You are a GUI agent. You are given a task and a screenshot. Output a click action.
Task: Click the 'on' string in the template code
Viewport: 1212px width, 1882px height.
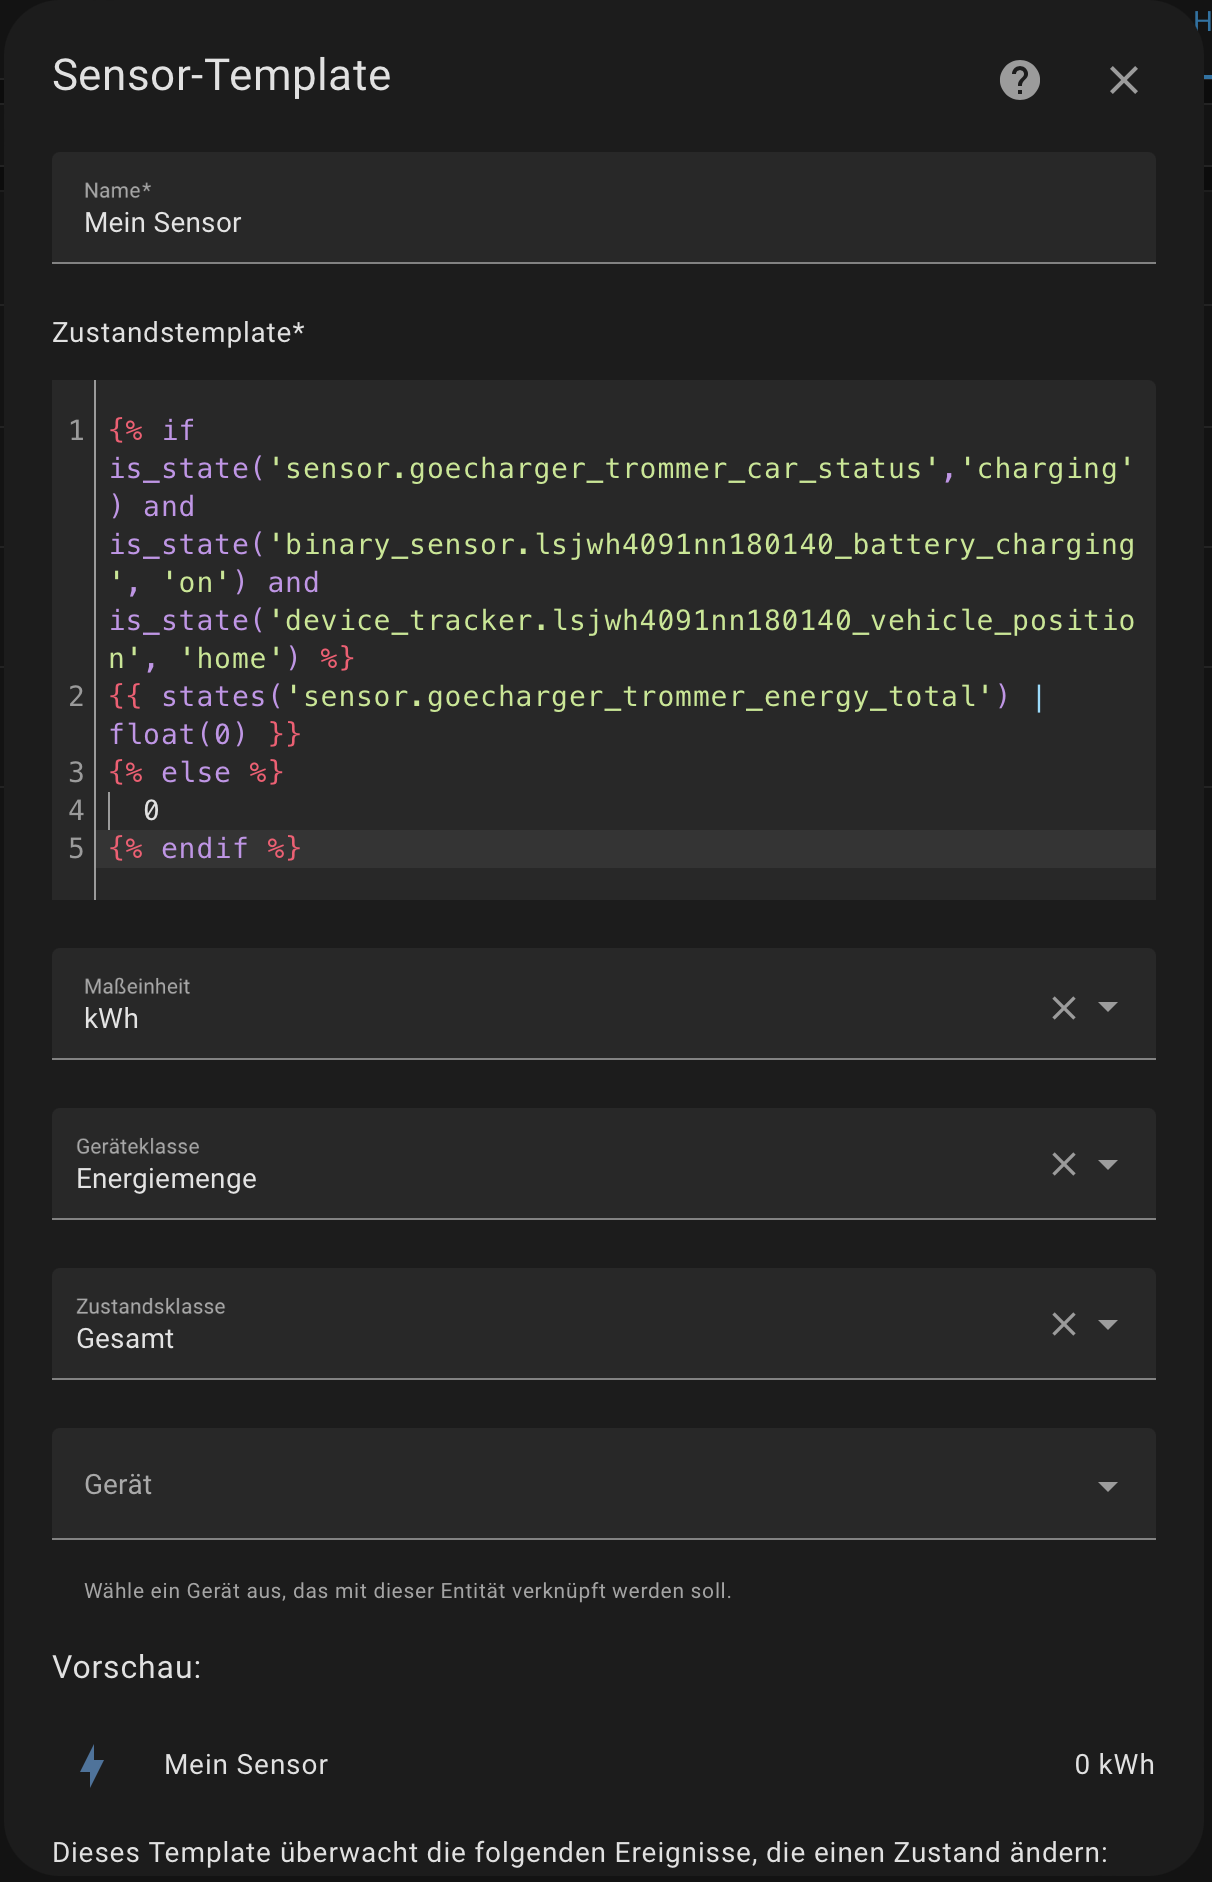click(196, 583)
